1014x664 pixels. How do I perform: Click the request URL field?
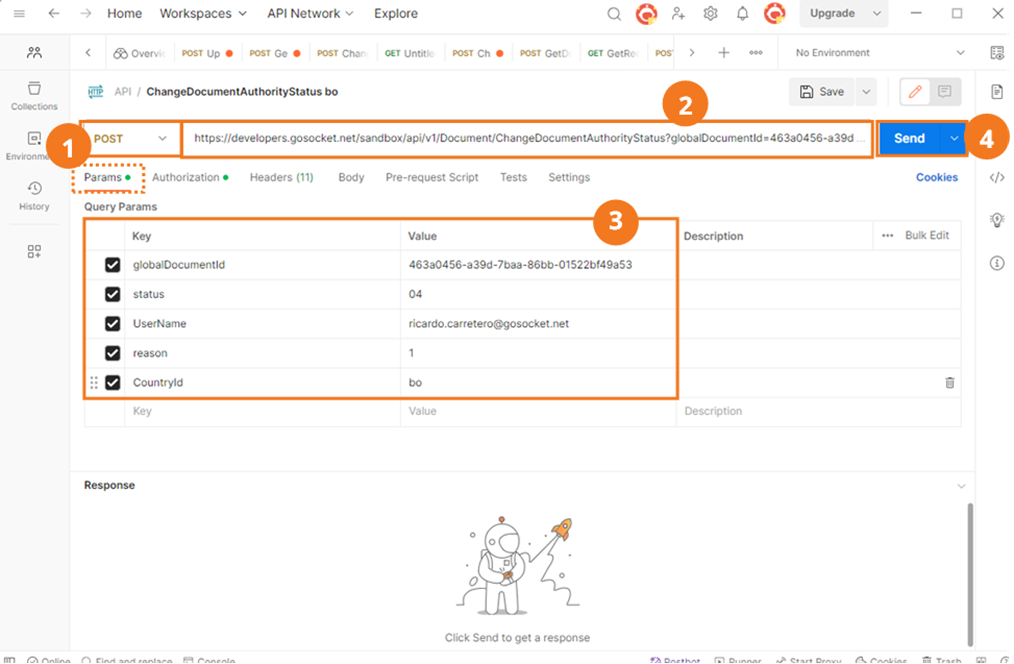pos(528,138)
